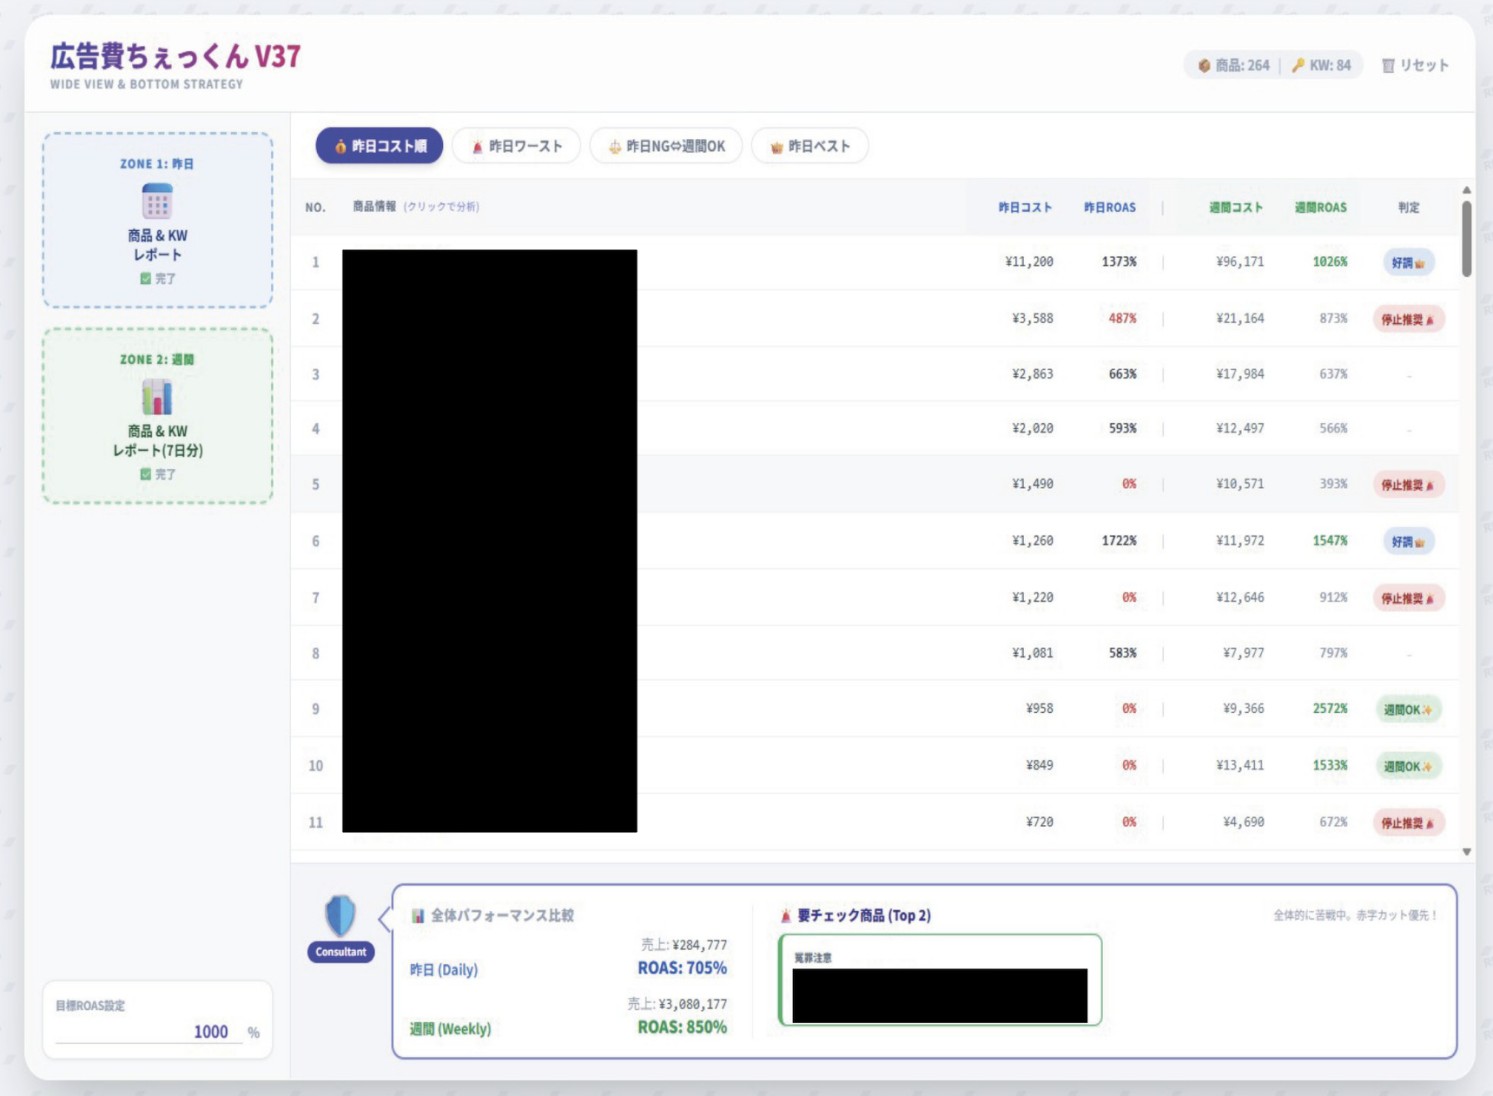Viewport: 1493px width, 1096px height.
Task: Click the 商品: 264 box icon
Action: tap(1204, 66)
